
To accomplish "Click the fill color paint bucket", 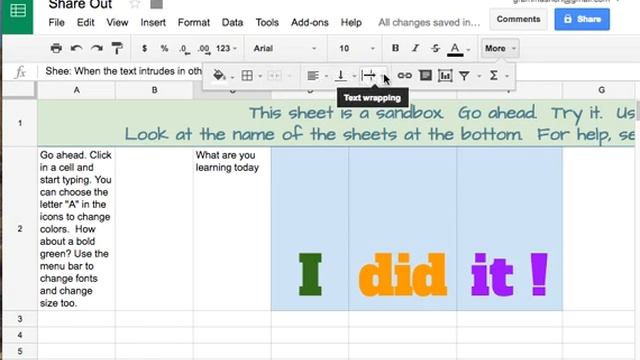I will click(219, 75).
